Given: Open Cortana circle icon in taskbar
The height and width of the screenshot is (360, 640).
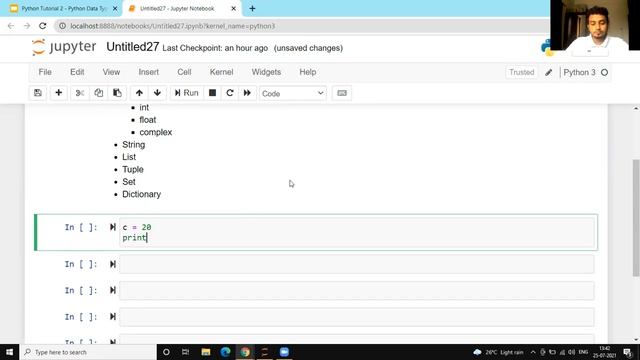Looking at the screenshot, I should point(166,352).
